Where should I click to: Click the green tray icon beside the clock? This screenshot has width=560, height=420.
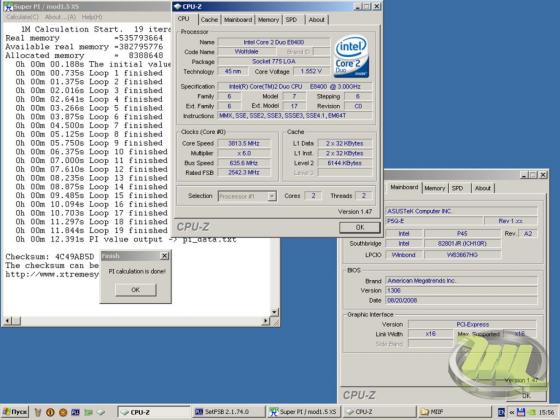tap(532, 412)
